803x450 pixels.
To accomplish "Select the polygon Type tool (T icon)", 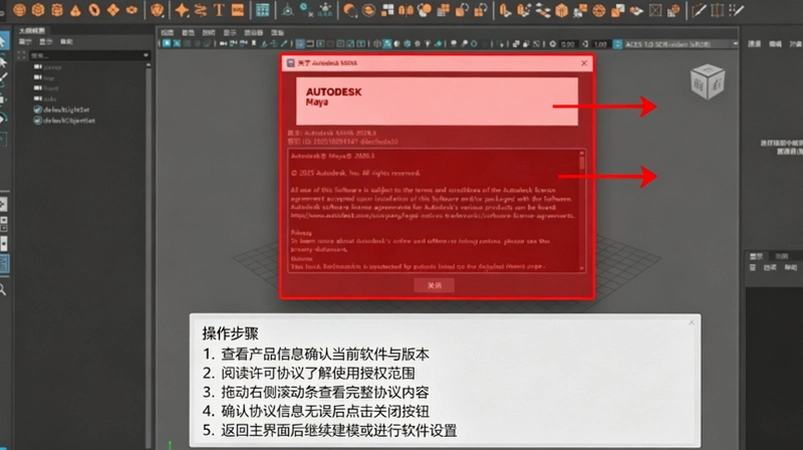I will [x=219, y=10].
